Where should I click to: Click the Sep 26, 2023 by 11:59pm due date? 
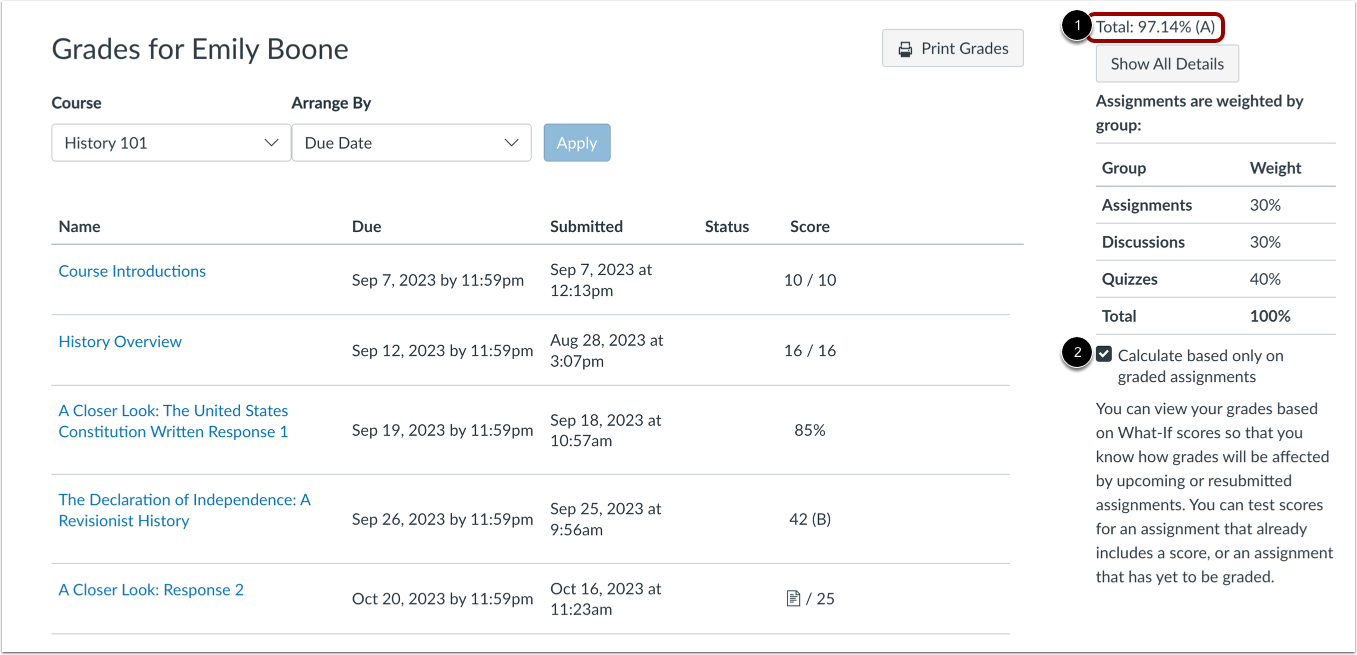pyautogui.click(x=442, y=519)
